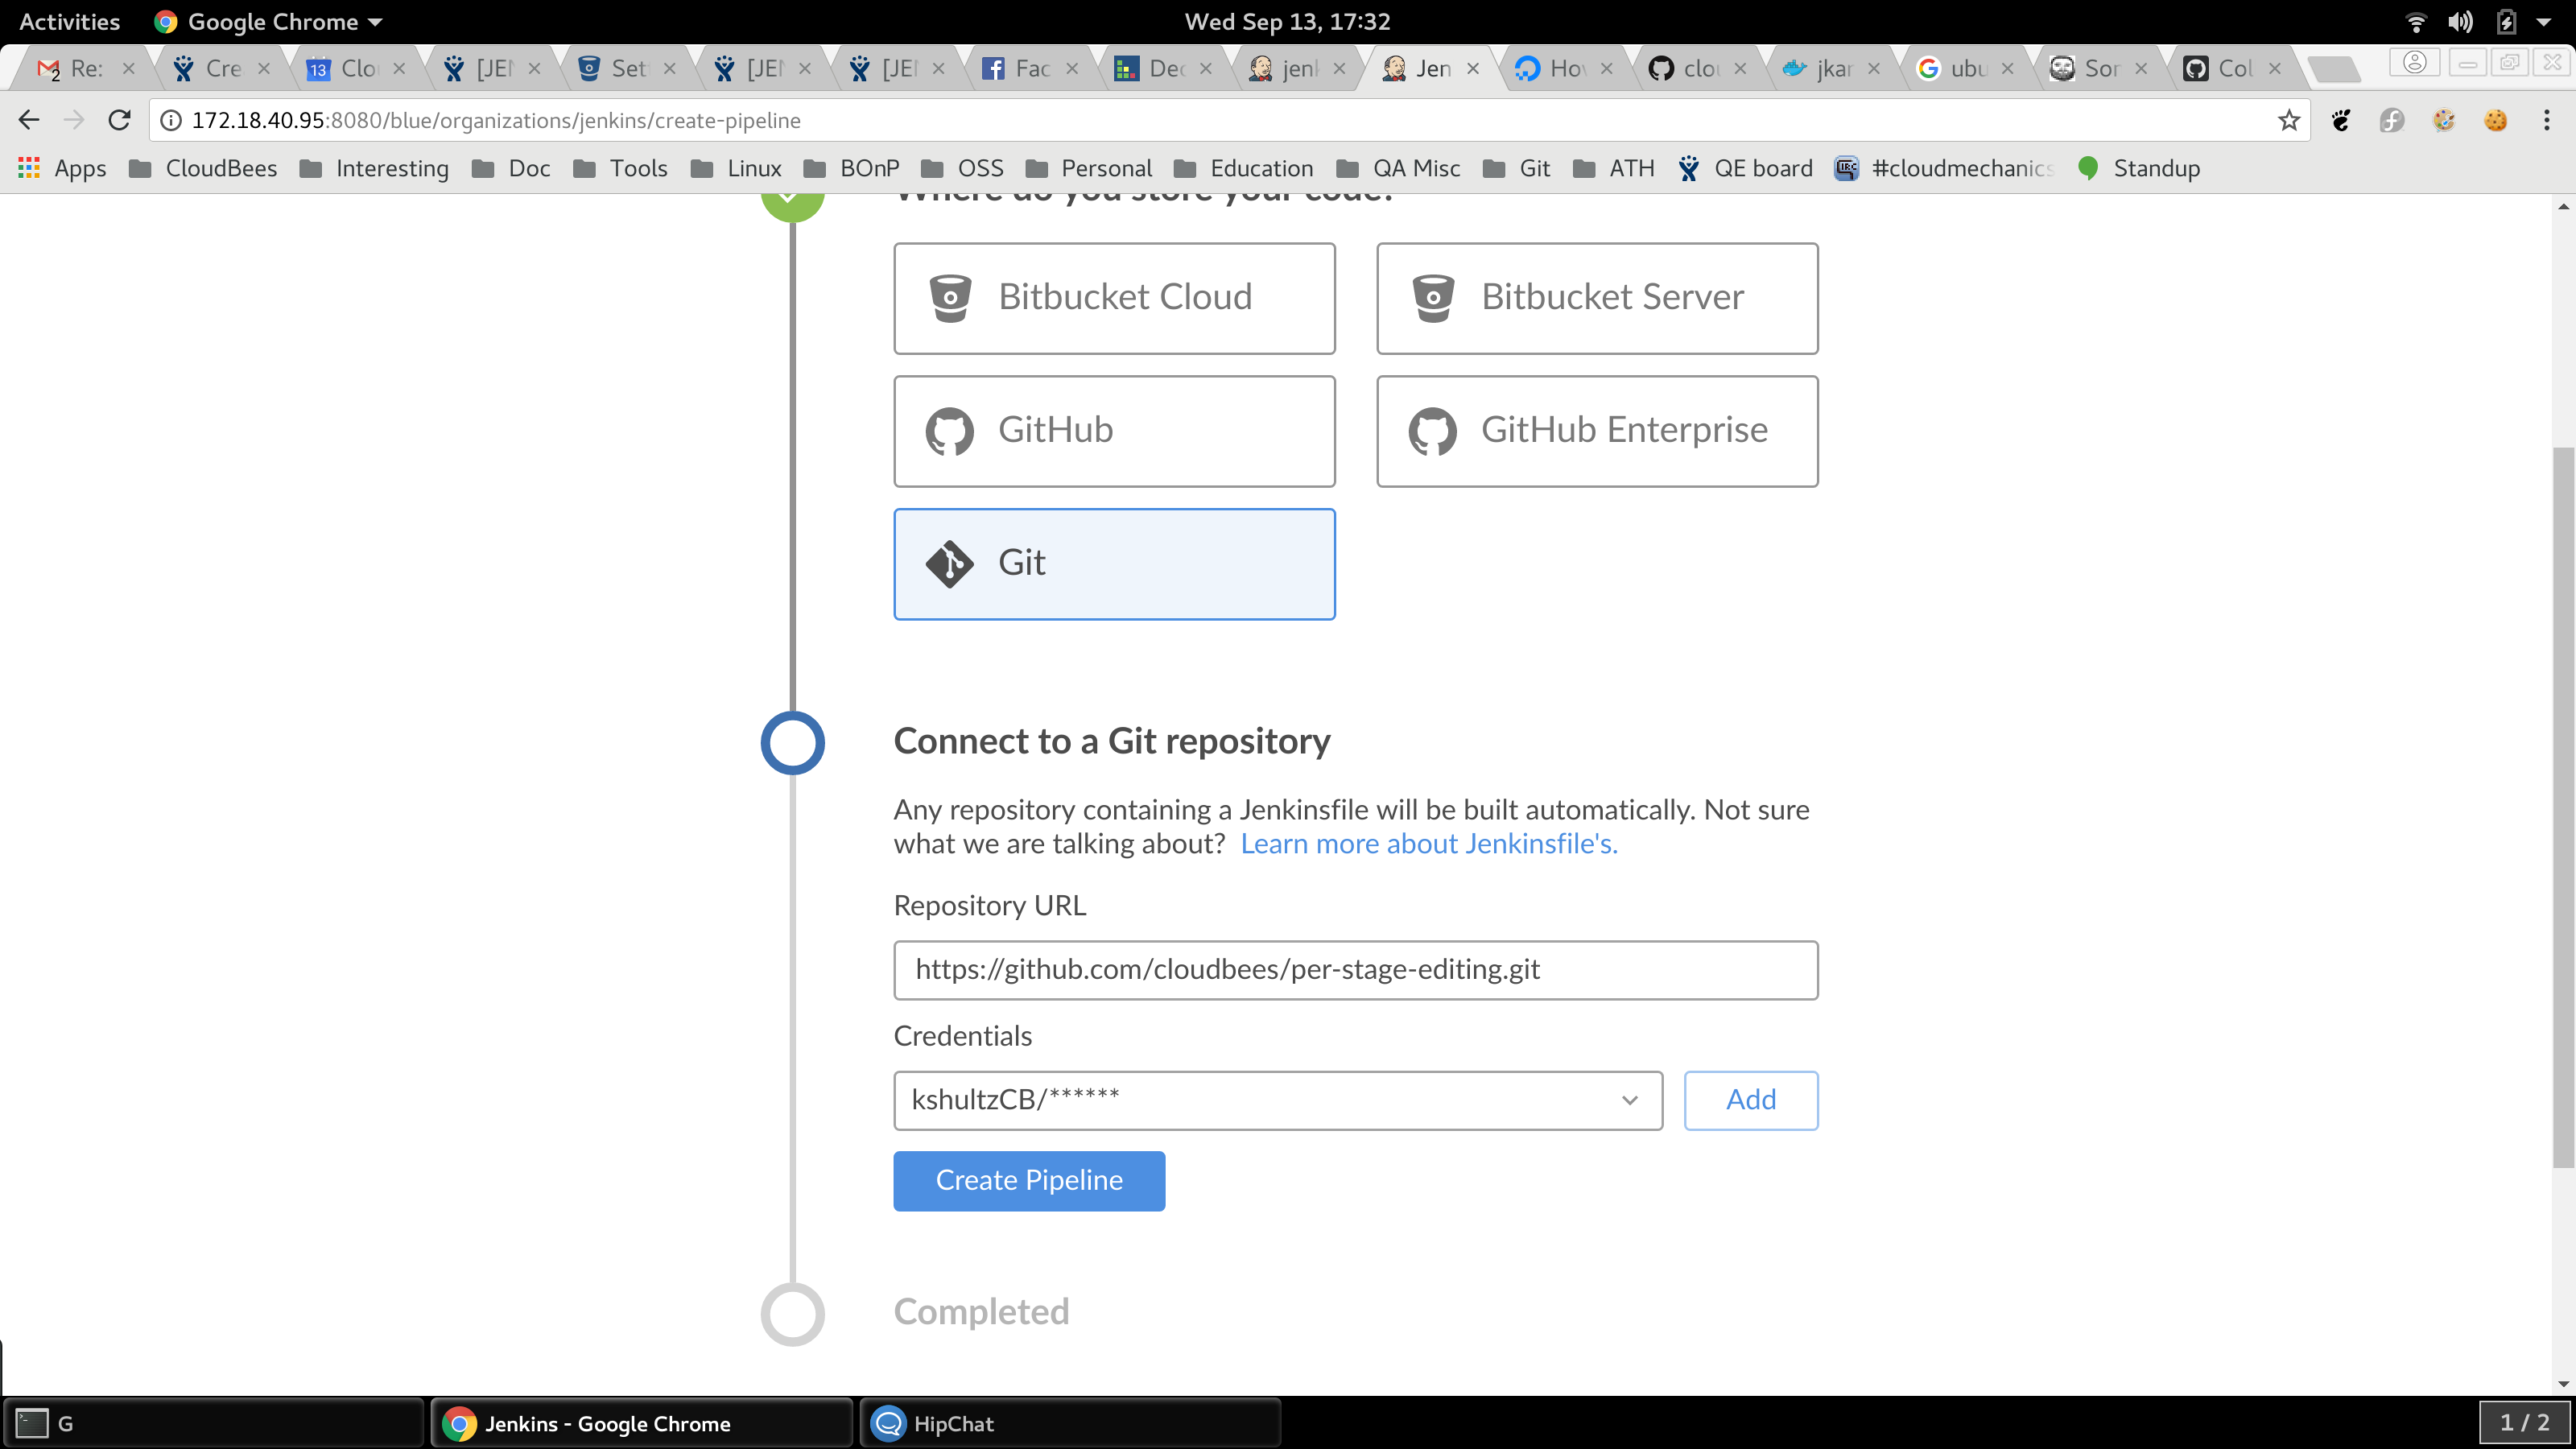Open Chrome's three-dot menu
Screen dimensions: 2576x1449
[x=2546, y=120]
